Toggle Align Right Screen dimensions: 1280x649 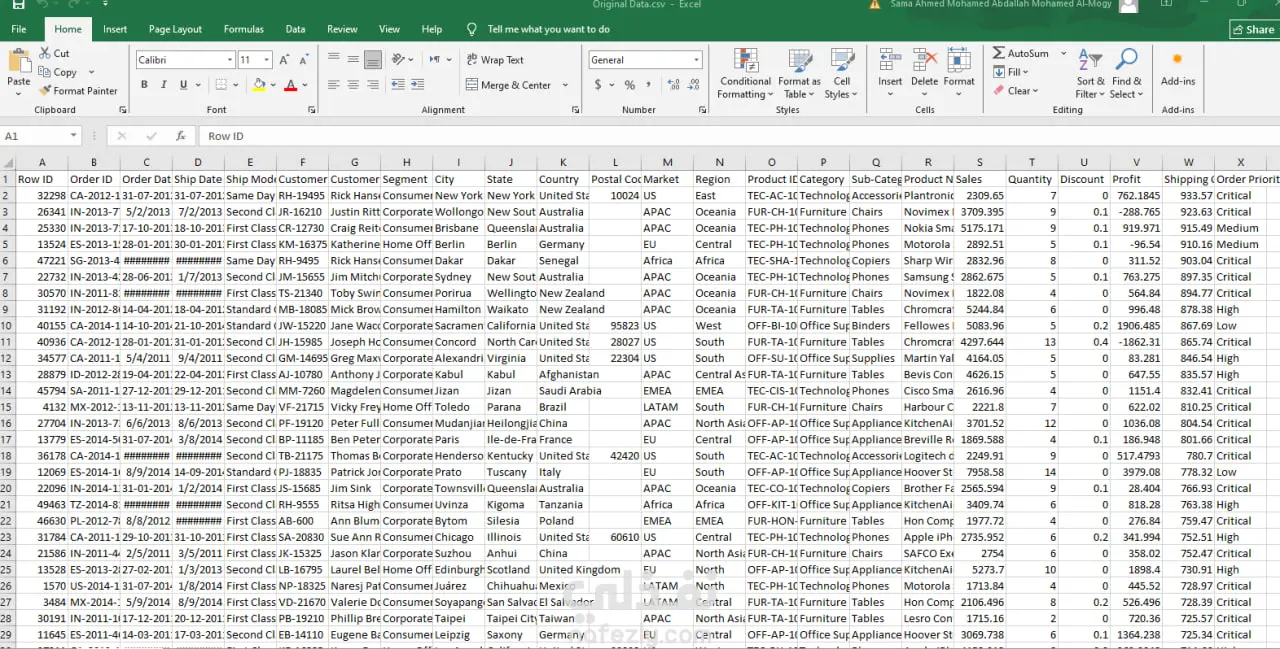(x=372, y=85)
